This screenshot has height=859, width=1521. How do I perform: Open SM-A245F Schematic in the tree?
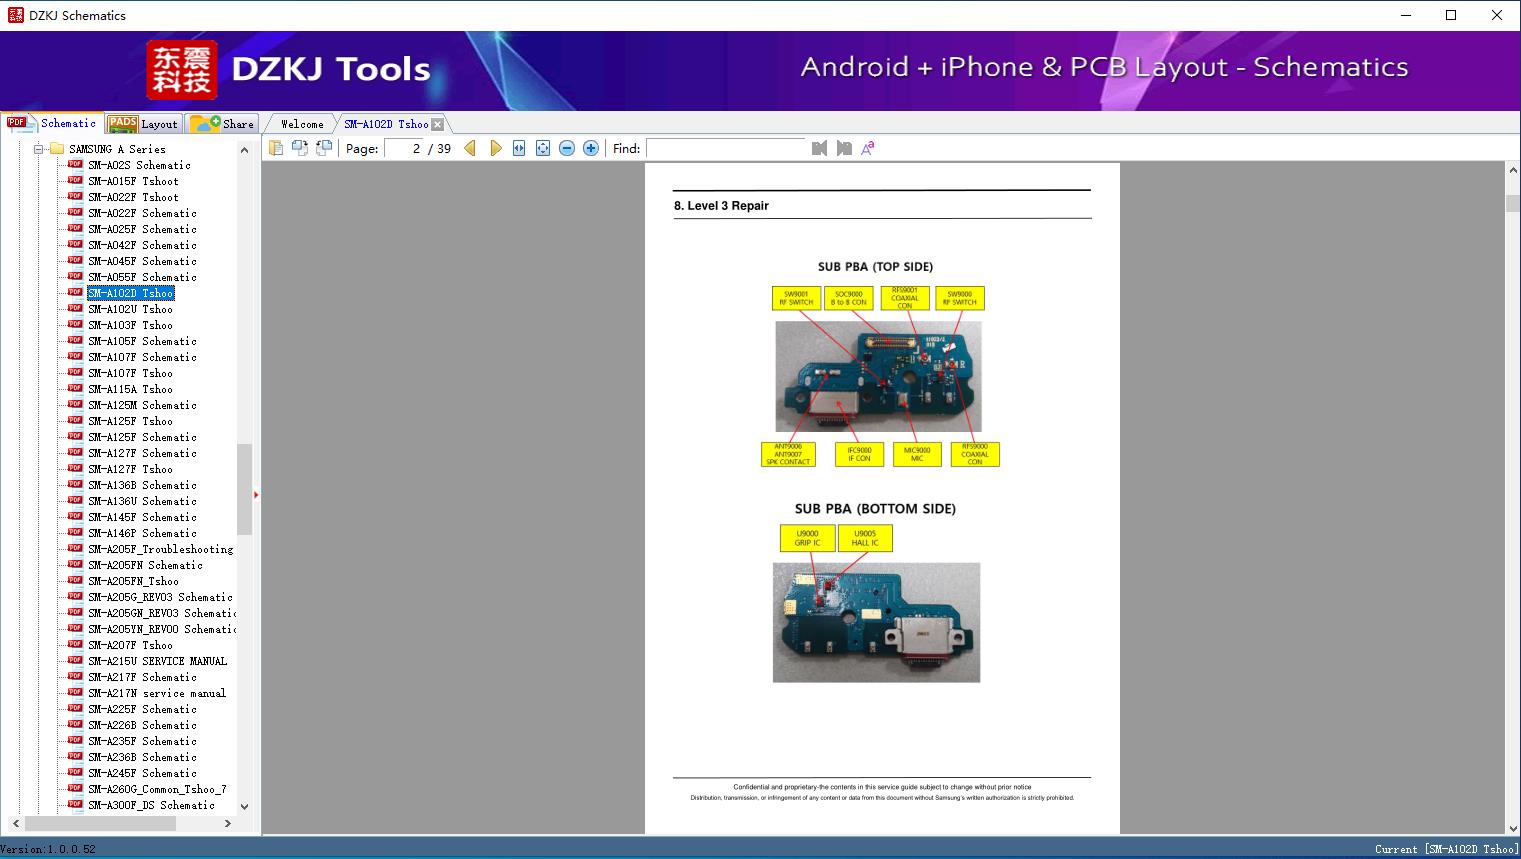point(142,773)
